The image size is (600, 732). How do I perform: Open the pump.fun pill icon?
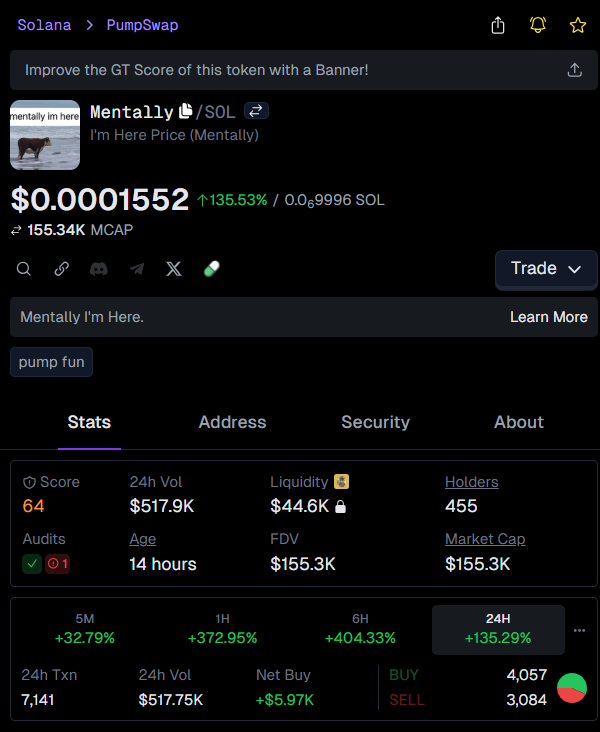212,269
